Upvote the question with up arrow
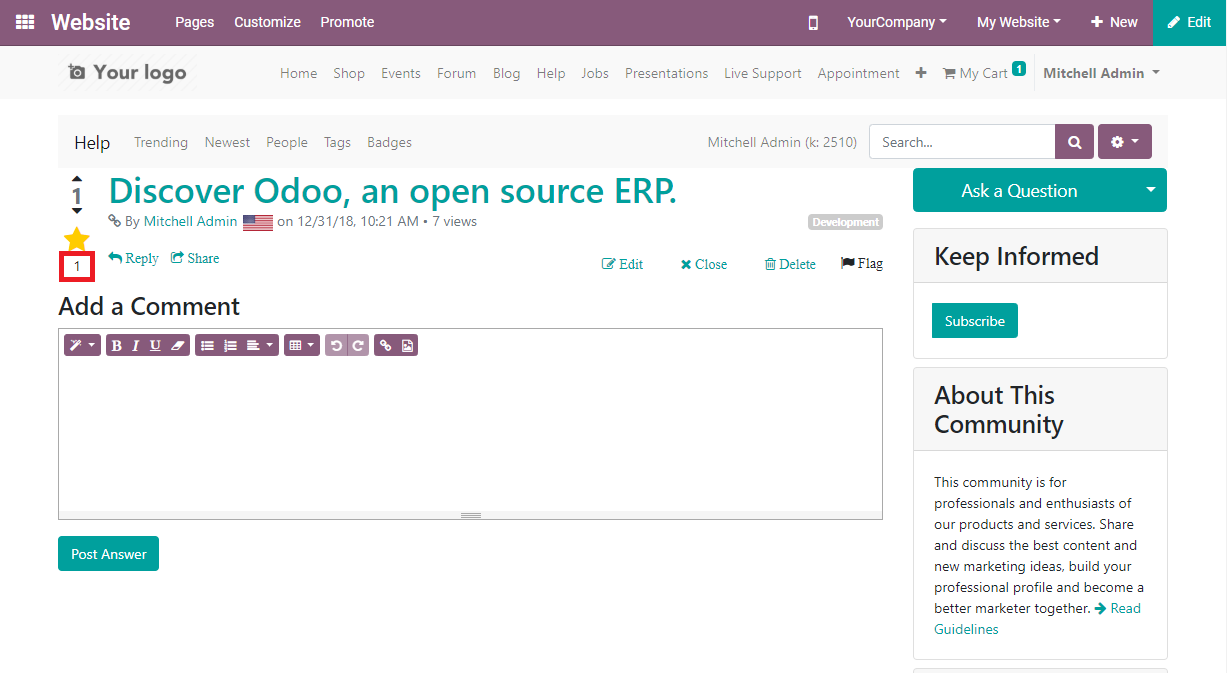This screenshot has width=1227, height=673. click(77, 178)
